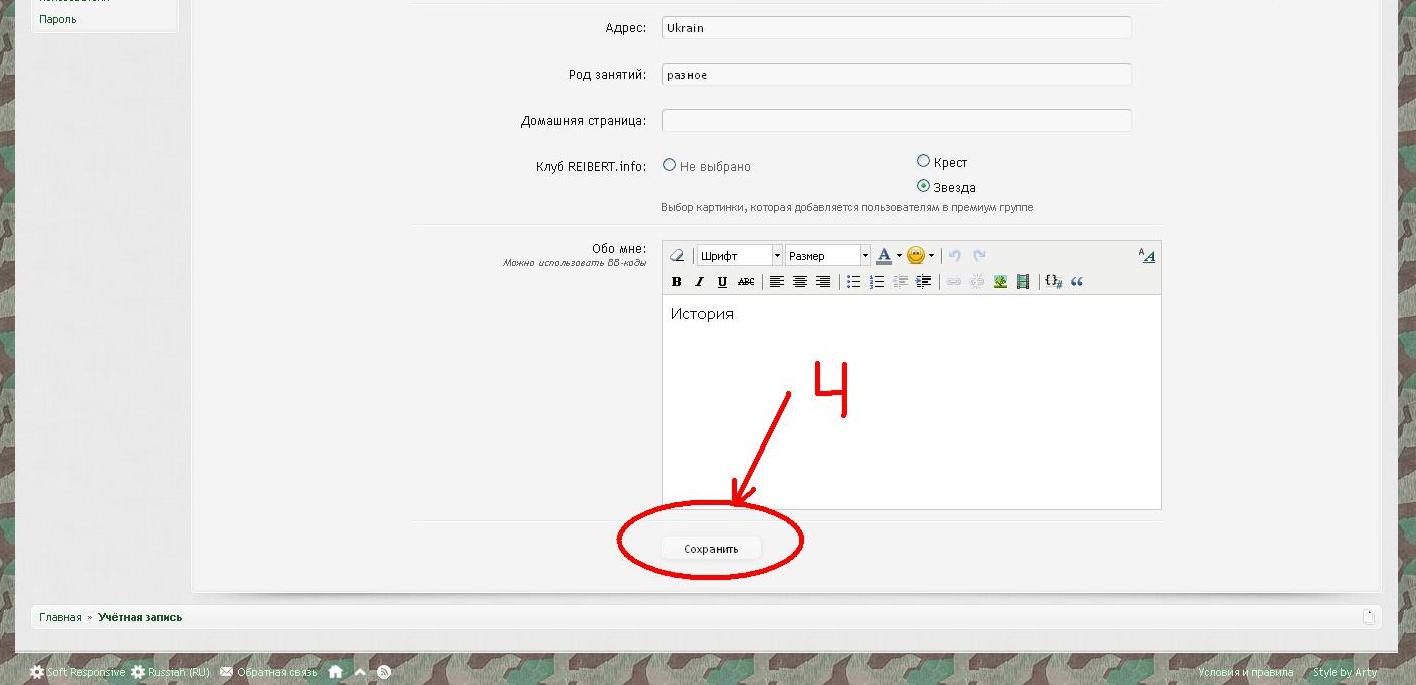The width and height of the screenshot is (1416, 685).
Task: Click the Домашняя страница input field
Action: (x=897, y=121)
